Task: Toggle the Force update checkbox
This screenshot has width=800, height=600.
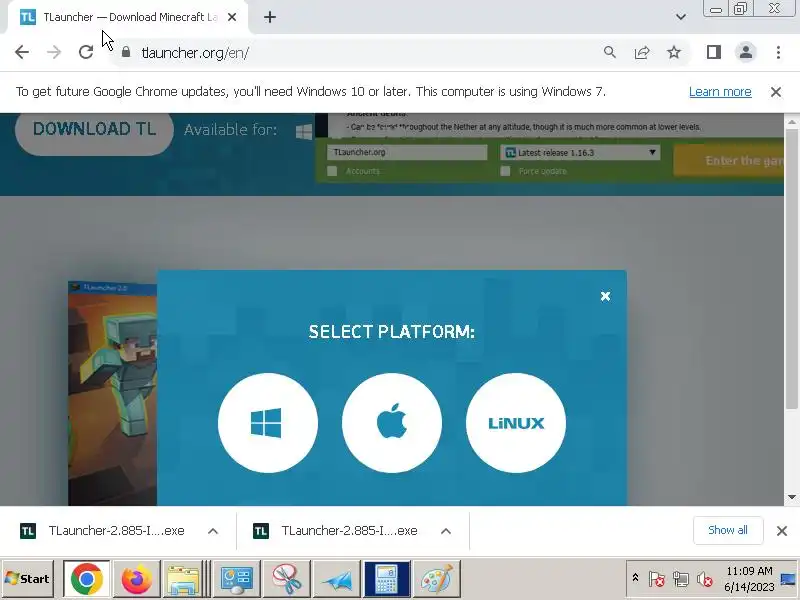Action: pos(505,171)
